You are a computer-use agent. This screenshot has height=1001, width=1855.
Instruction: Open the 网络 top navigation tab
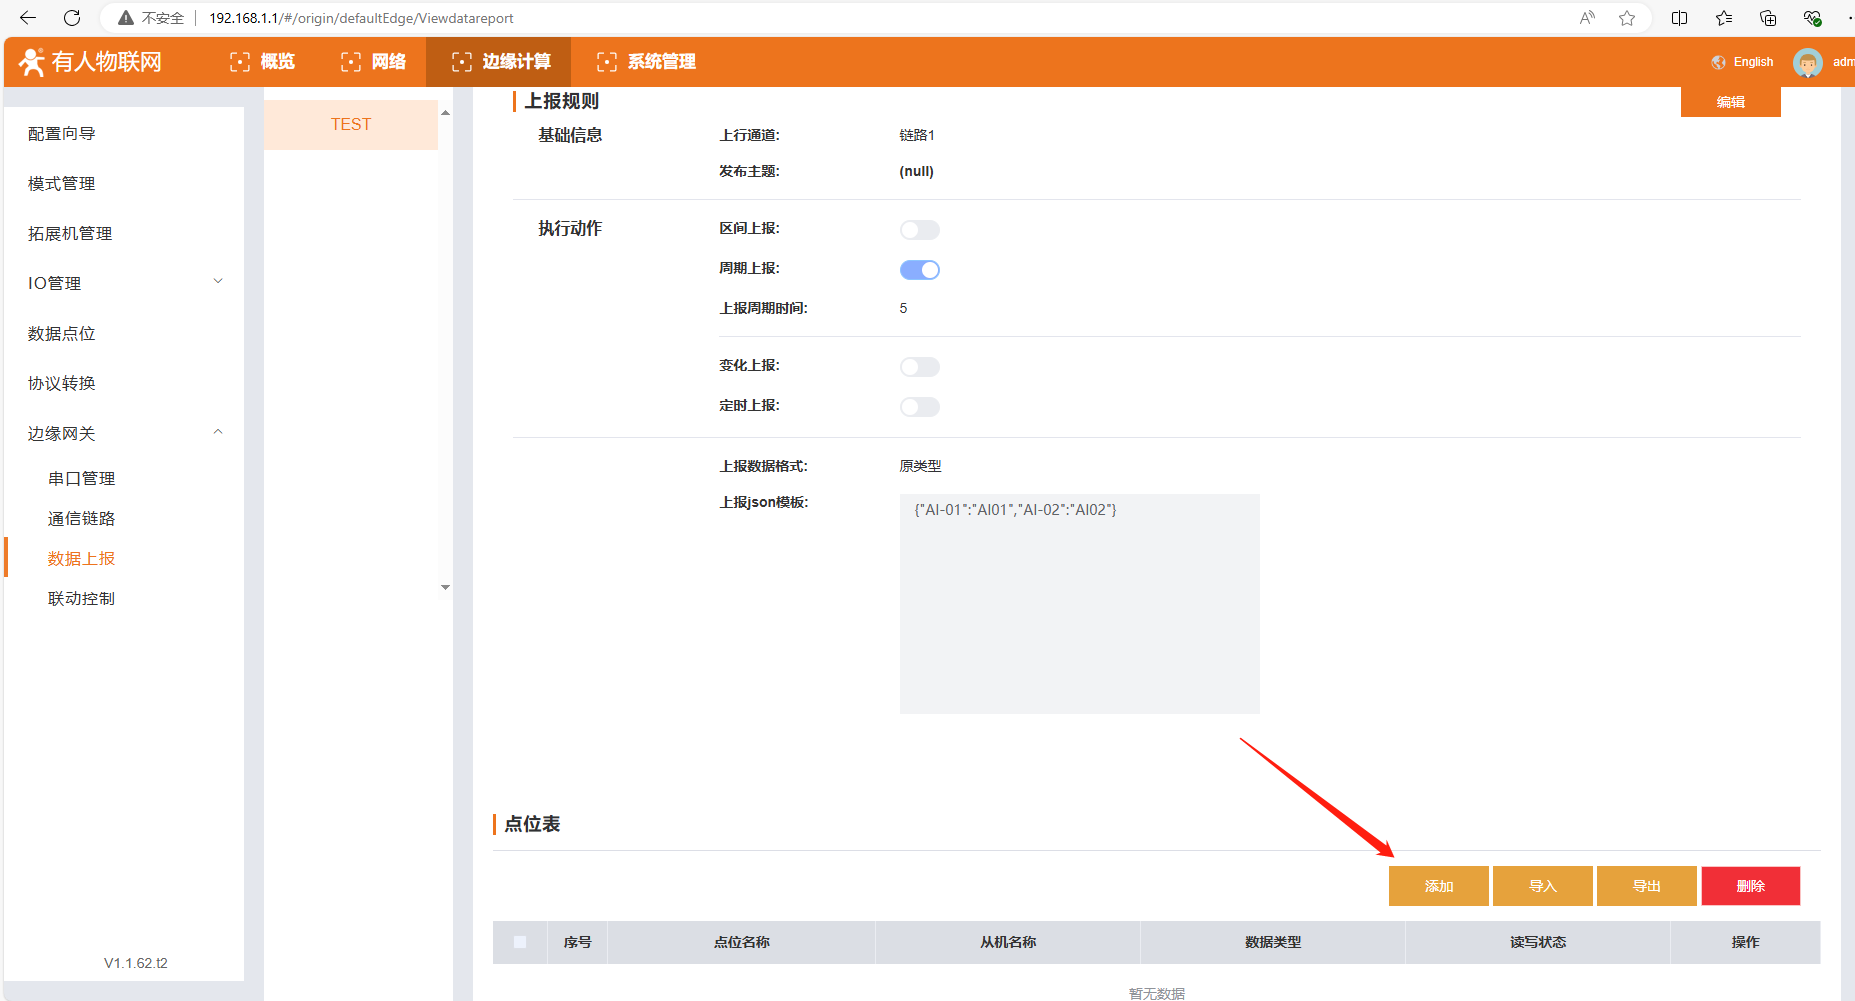click(374, 62)
